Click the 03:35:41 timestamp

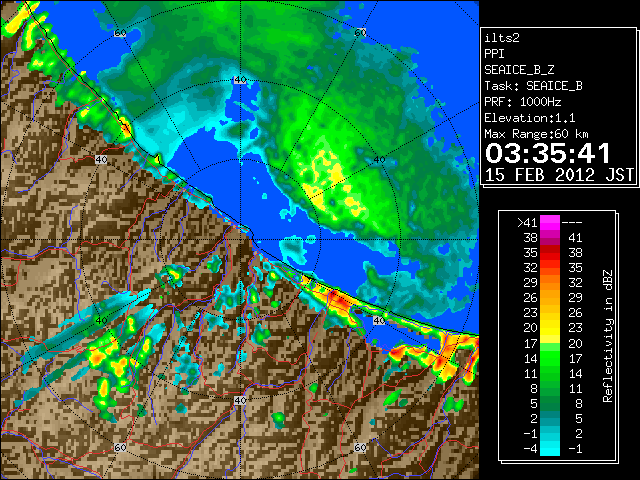click(548, 153)
